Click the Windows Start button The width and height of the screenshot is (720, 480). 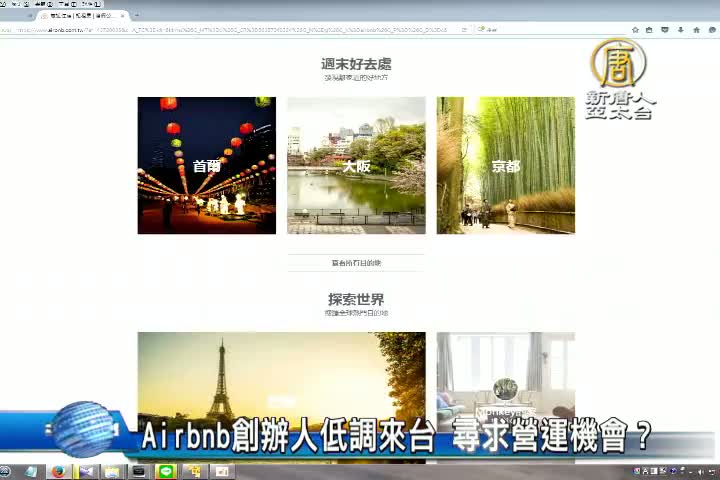tap(8, 471)
